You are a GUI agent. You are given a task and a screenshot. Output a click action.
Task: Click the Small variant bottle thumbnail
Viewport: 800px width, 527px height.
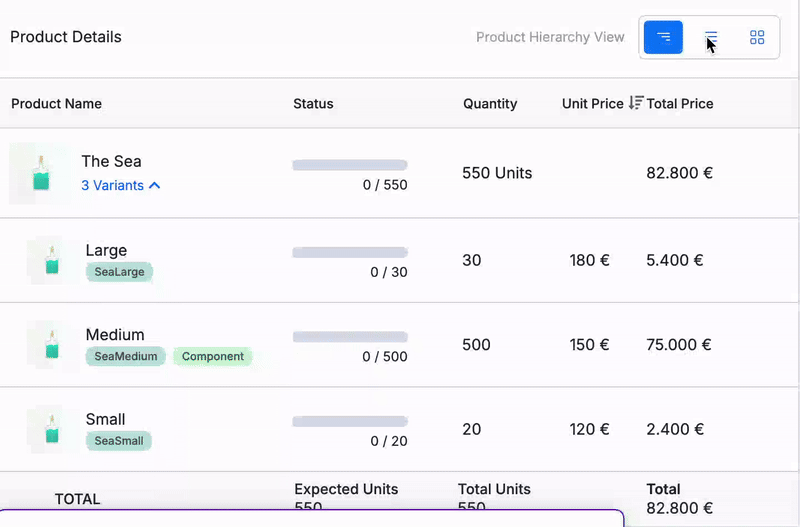point(52,429)
